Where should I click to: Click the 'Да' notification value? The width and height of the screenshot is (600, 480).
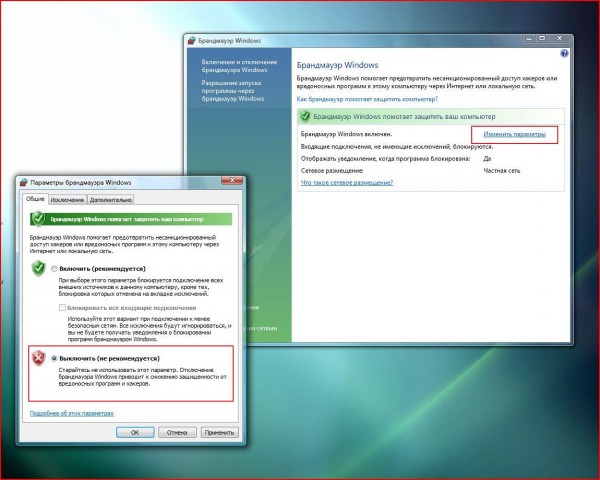[x=487, y=158]
